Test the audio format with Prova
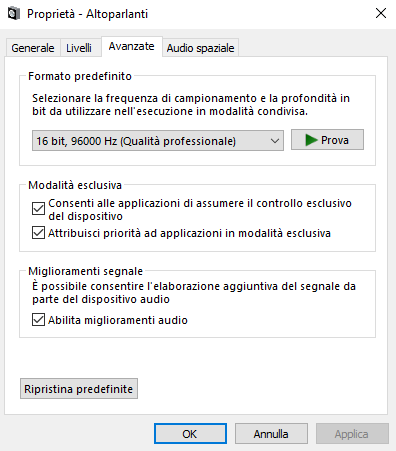 click(327, 140)
